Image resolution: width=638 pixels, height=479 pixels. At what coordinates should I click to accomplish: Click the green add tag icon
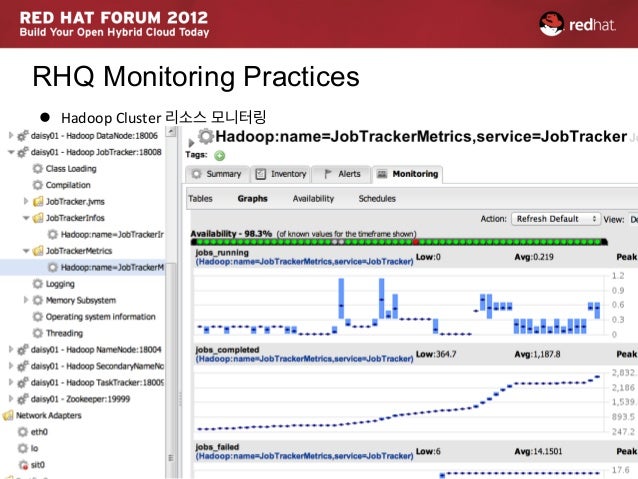[220, 155]
